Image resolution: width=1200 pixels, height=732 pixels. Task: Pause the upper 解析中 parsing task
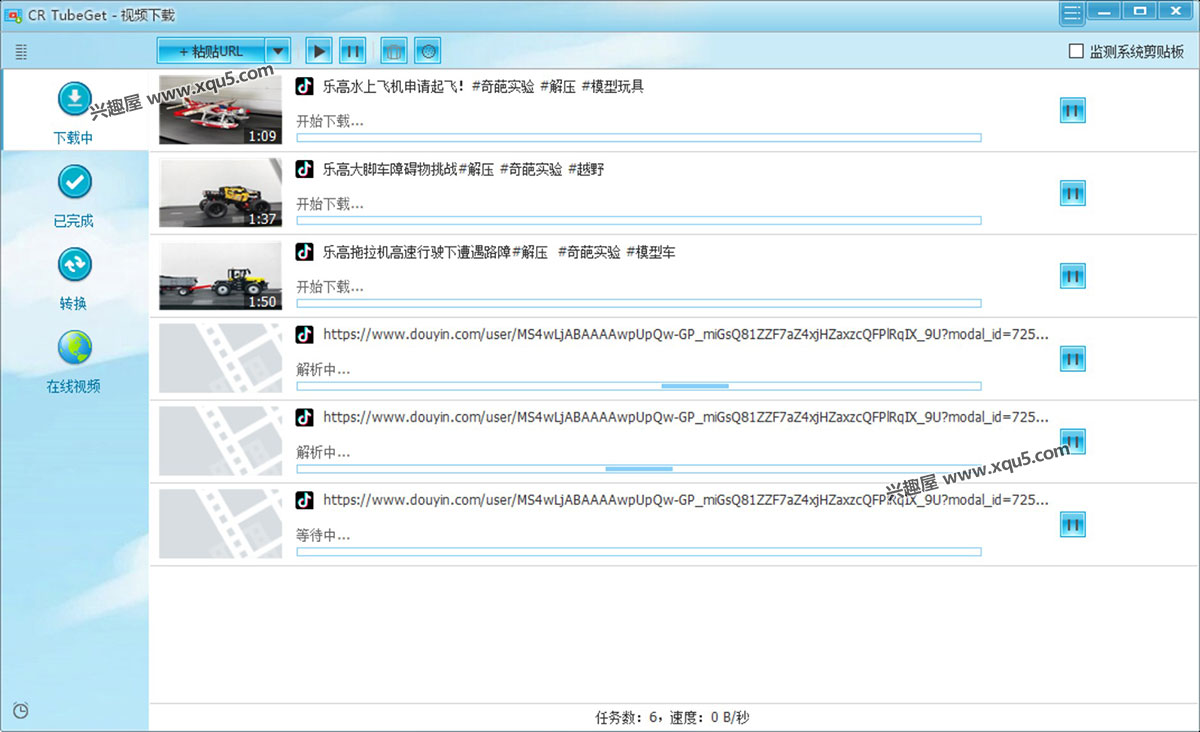[x=1073, y=359]
